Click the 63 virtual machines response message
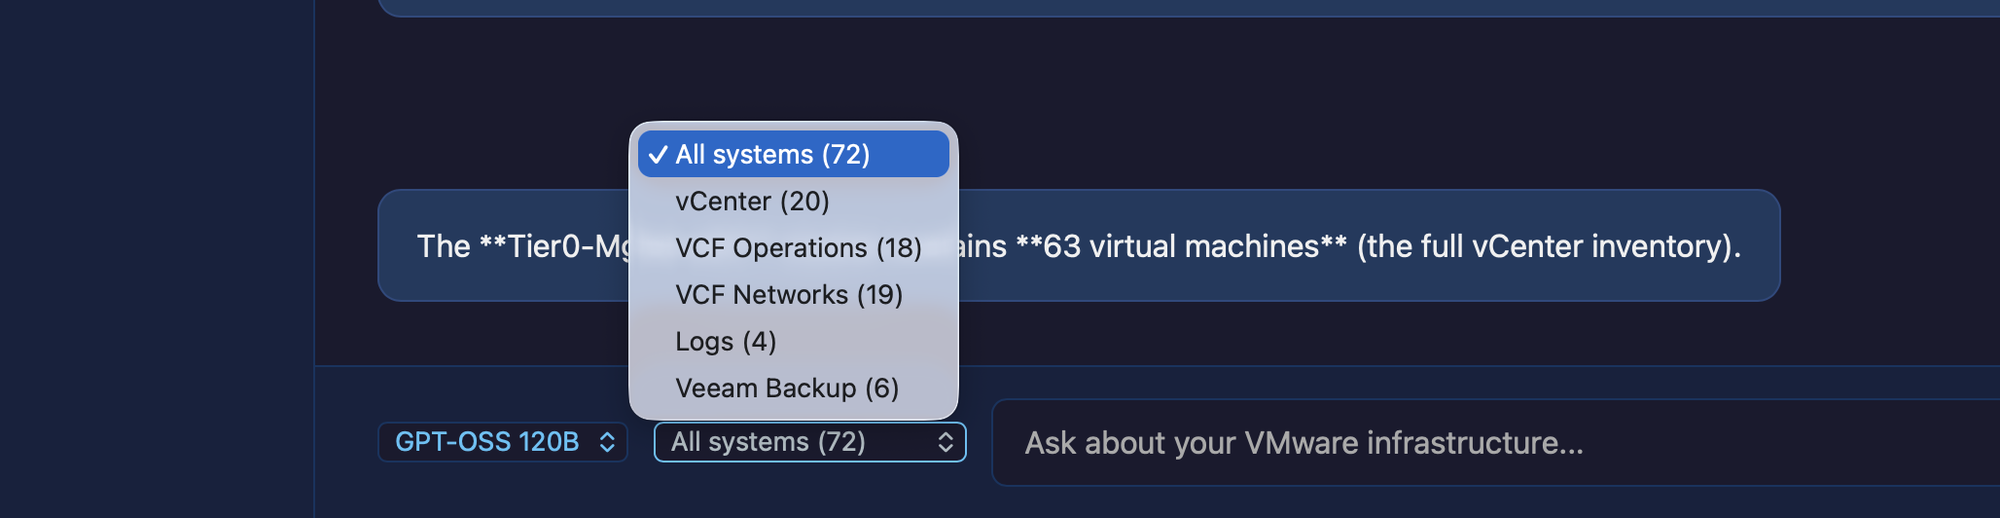This screenshot has height=518, width=2000. (1079, 246)
